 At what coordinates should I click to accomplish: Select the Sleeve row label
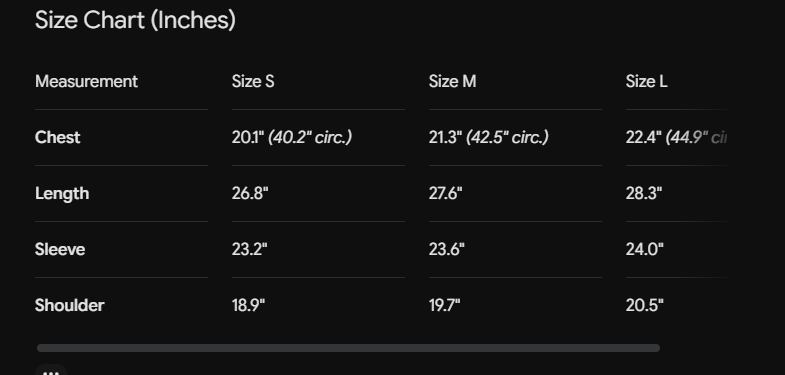[60, 249]
